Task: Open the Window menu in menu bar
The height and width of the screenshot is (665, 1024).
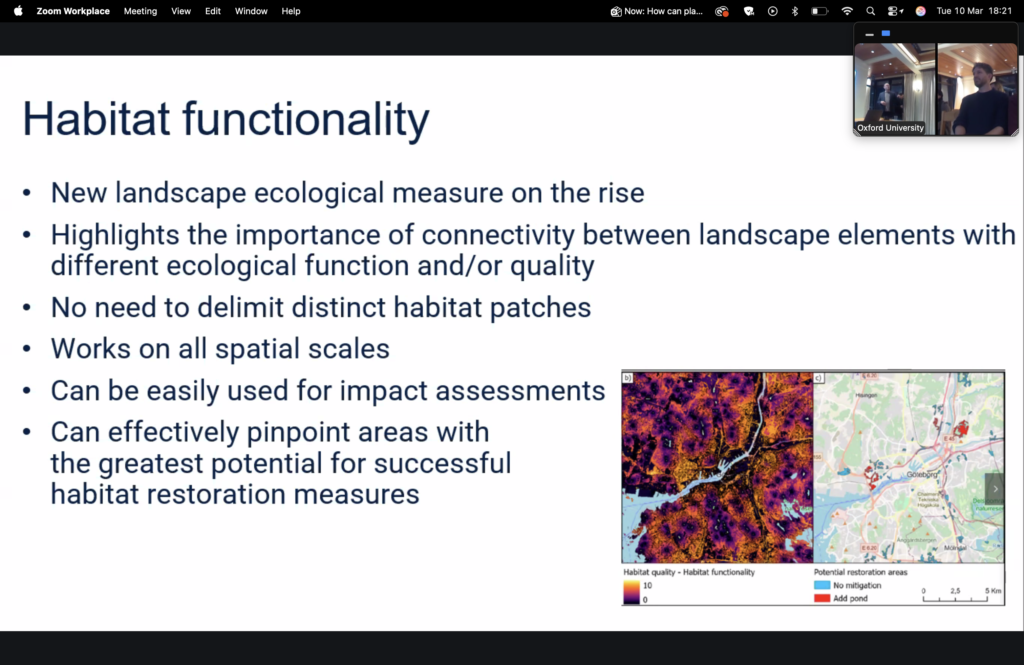Action: [251, 11]
